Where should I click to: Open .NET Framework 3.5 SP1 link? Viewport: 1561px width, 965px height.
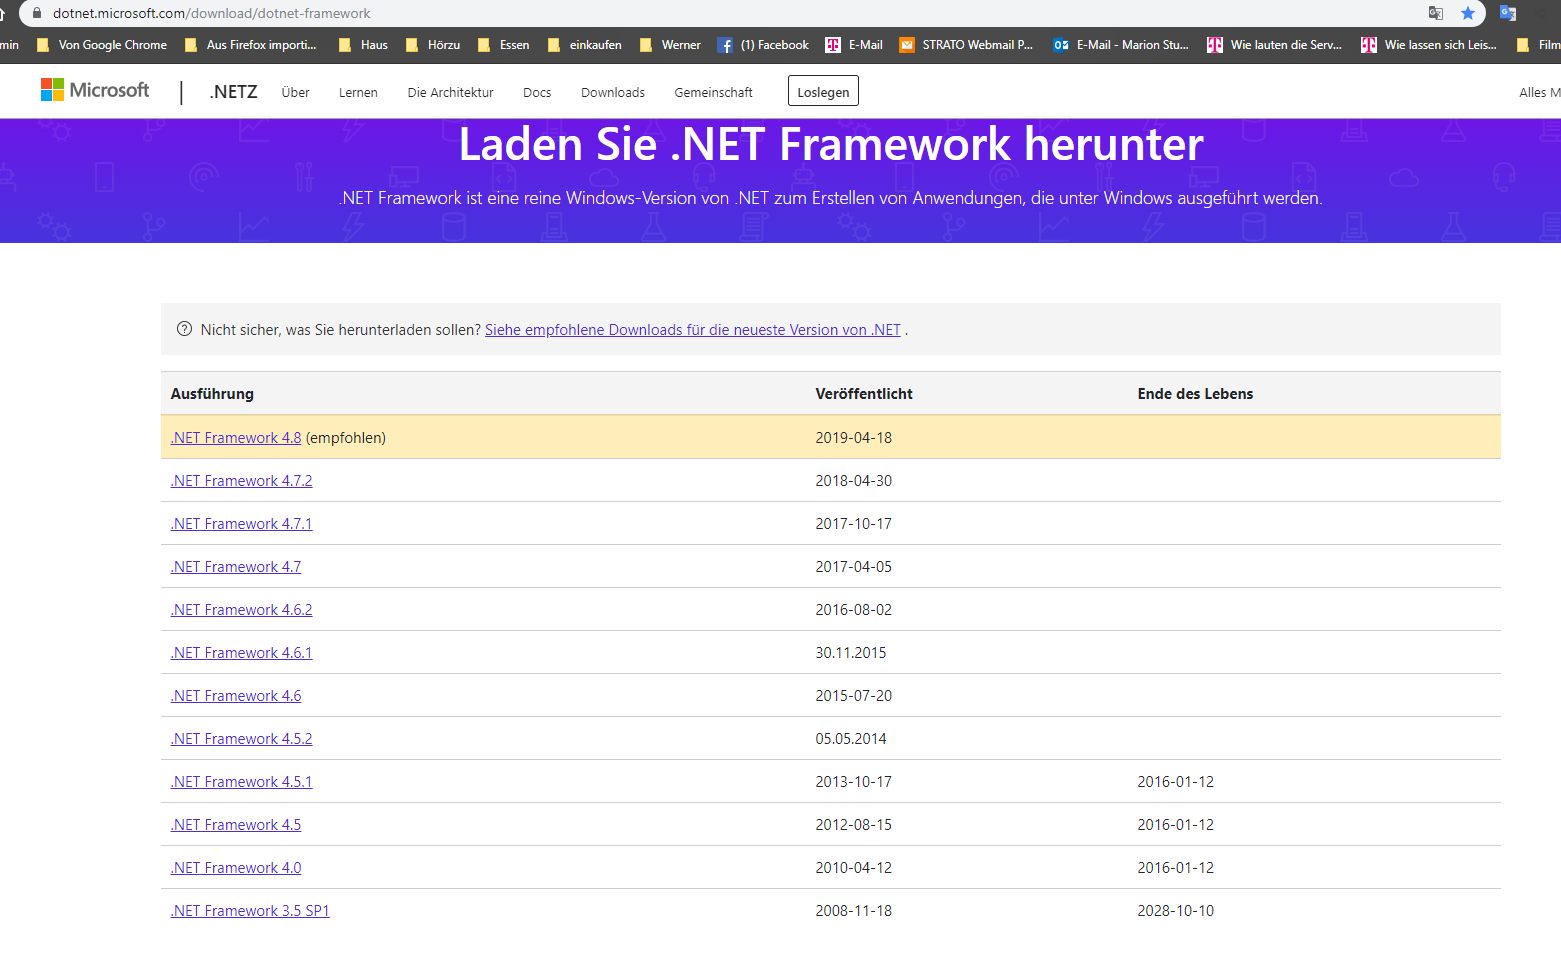point(250,911)
